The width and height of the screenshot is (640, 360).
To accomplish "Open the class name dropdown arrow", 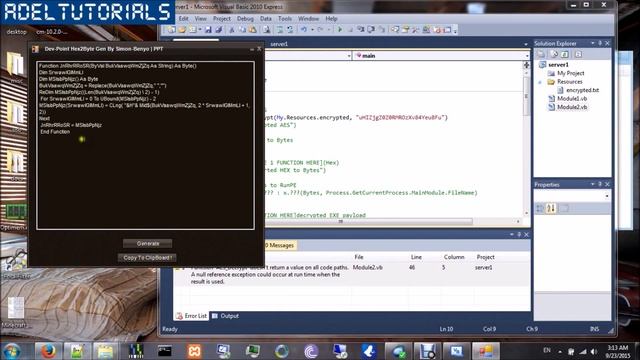I will pos(349,56).
